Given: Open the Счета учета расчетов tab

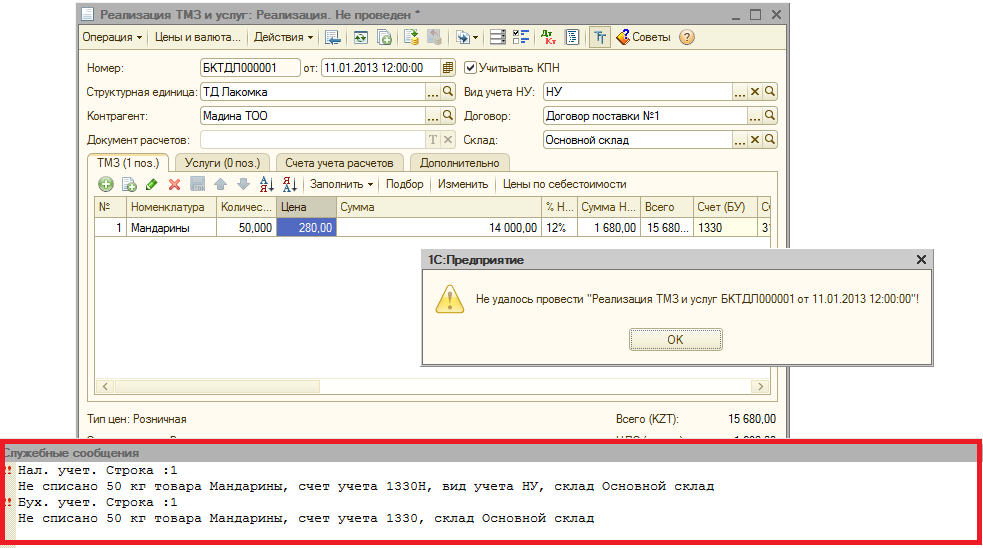Looking at the screenshot, I should pyautogui.click(x=338, y=162).
